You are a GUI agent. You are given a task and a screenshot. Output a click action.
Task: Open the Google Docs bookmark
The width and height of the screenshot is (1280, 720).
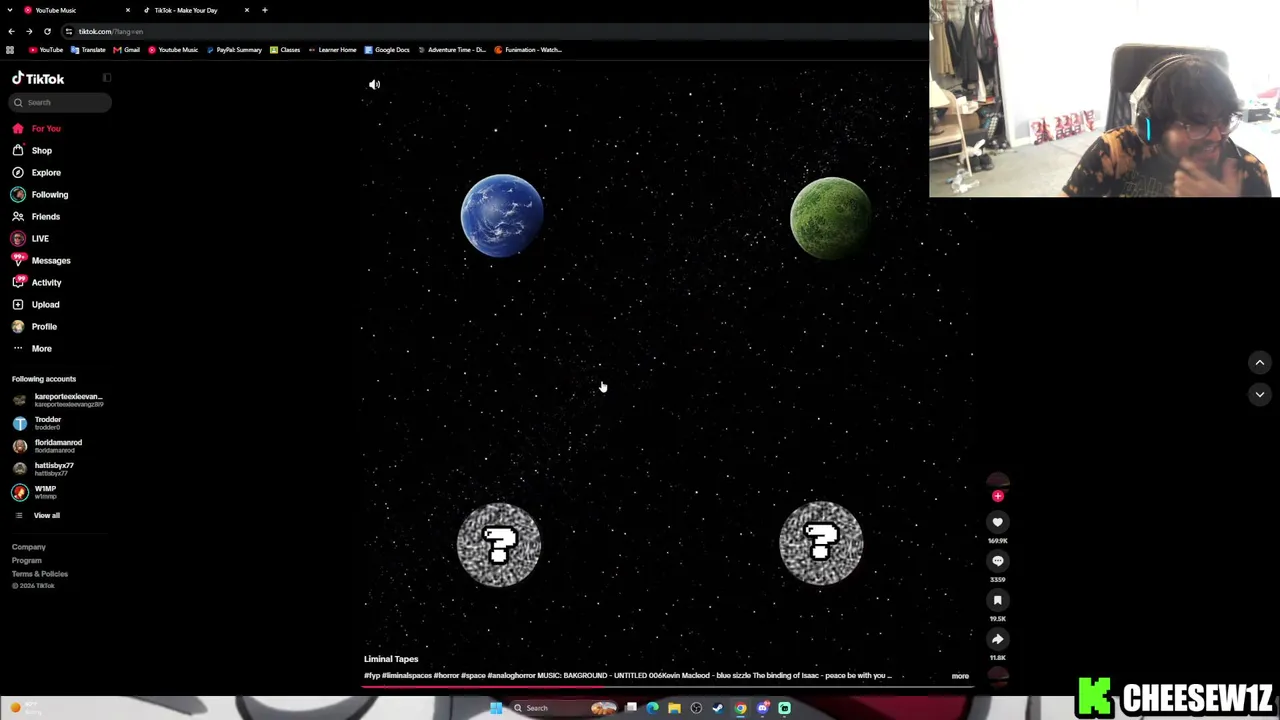click(x=387, y=50)
